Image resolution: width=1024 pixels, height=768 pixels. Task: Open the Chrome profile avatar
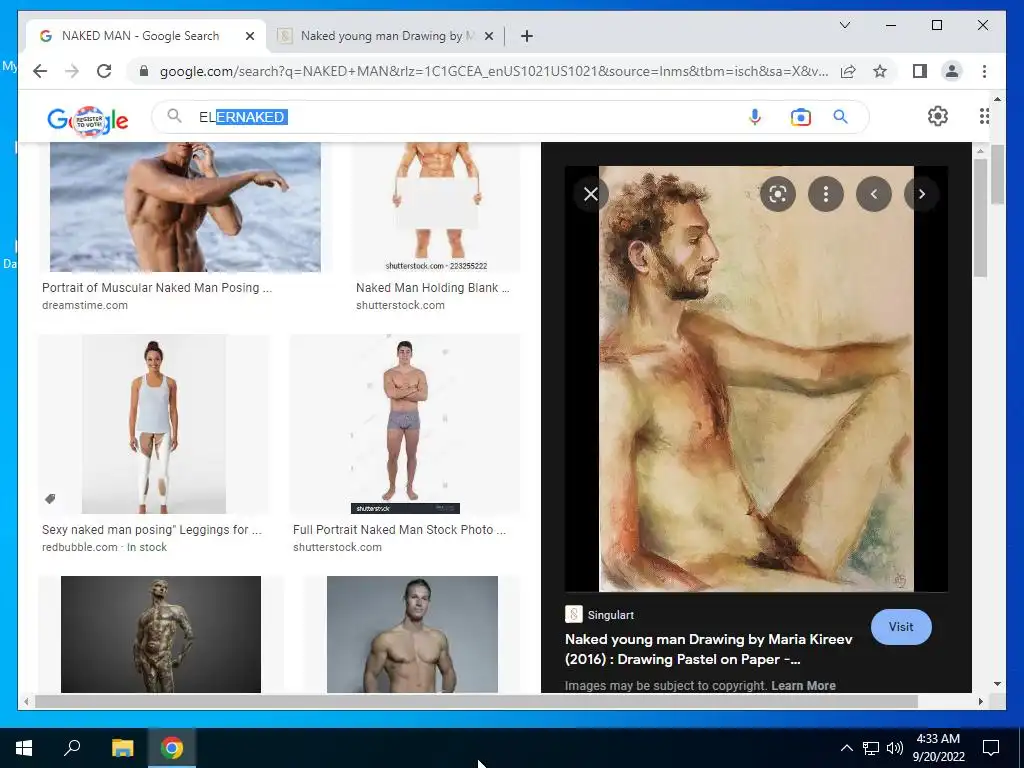click(952, 71)
